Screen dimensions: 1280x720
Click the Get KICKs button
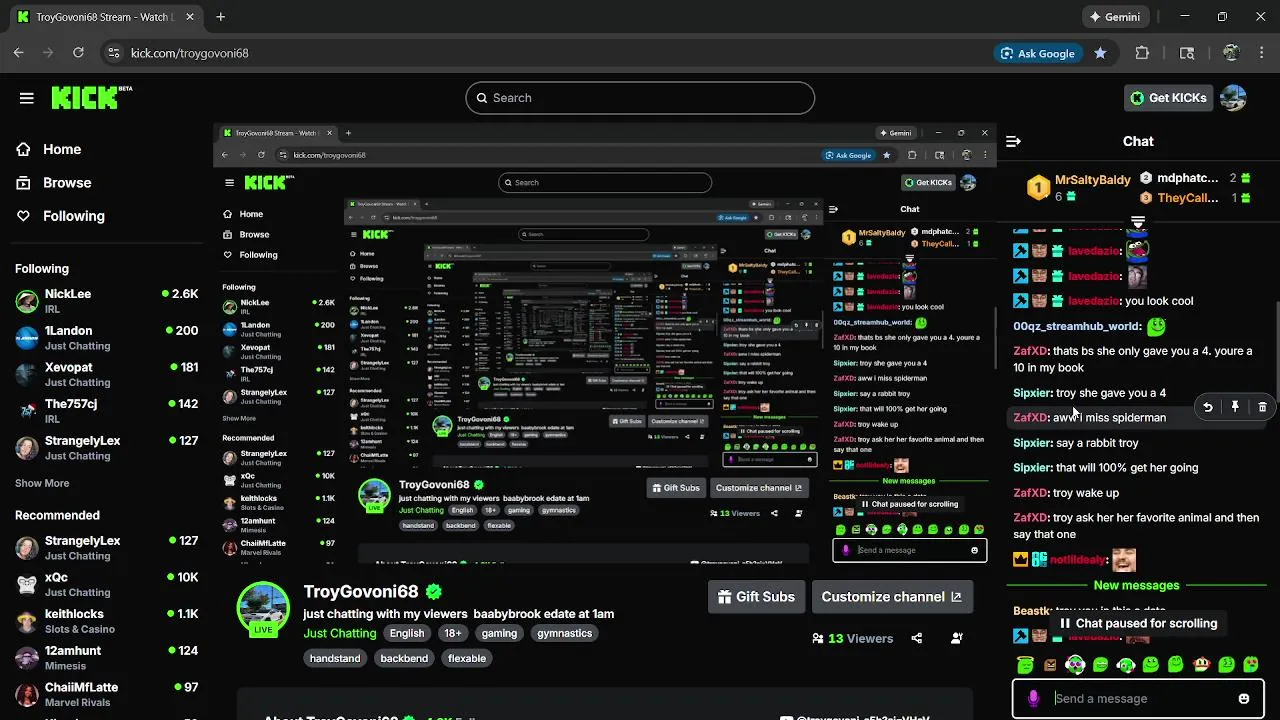pyautogui.click(x=1168, y=98)
